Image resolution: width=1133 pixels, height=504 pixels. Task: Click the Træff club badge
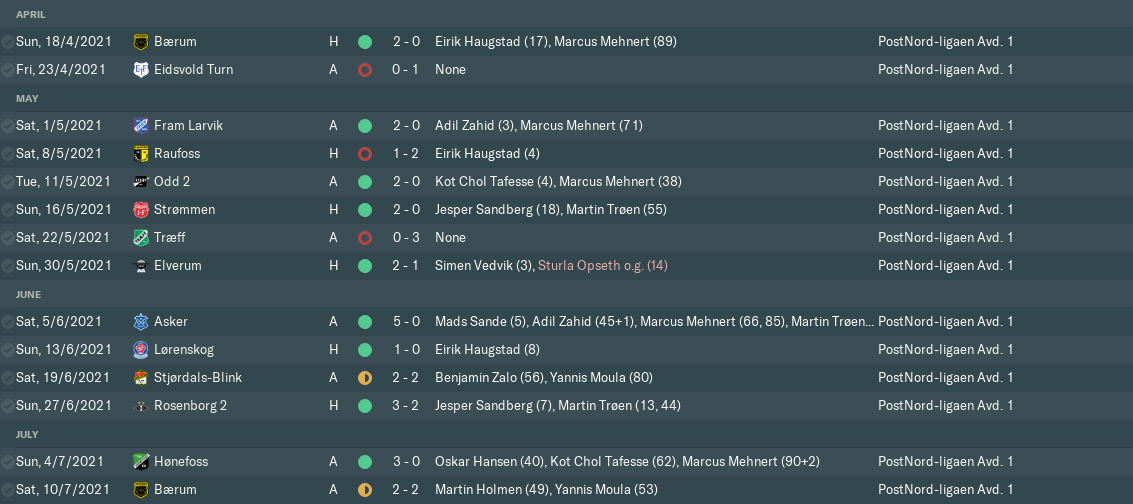click(x=140, y=238)
